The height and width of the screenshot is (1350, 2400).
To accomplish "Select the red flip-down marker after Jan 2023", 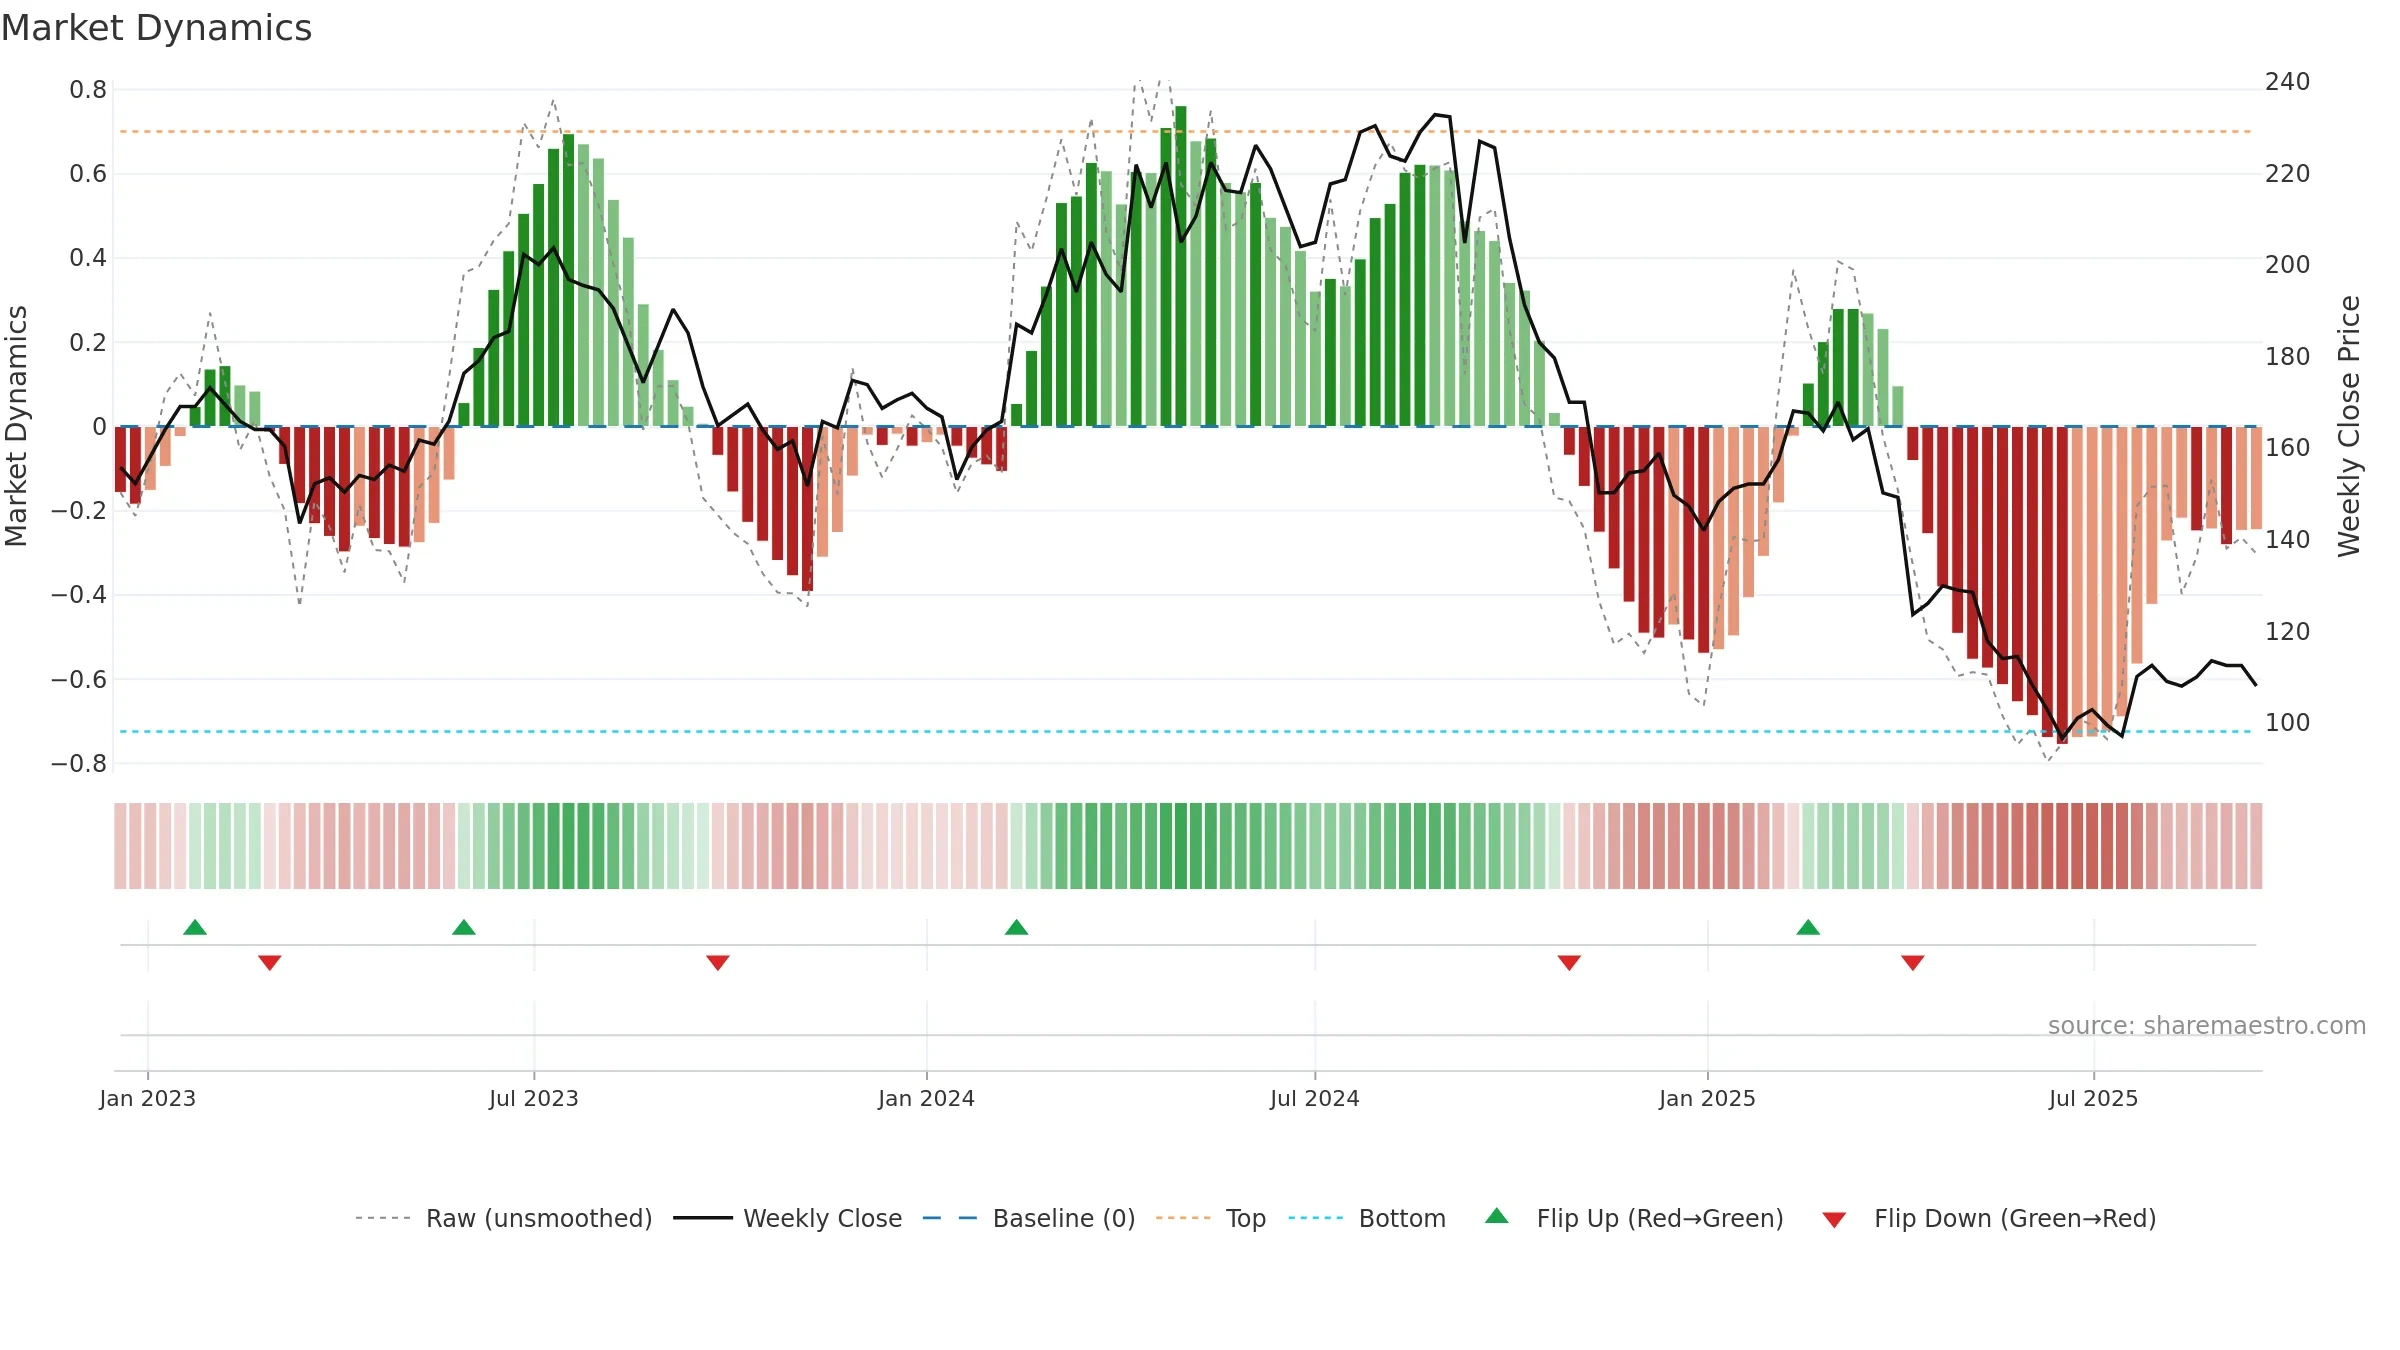I will [x=270, y=962].
